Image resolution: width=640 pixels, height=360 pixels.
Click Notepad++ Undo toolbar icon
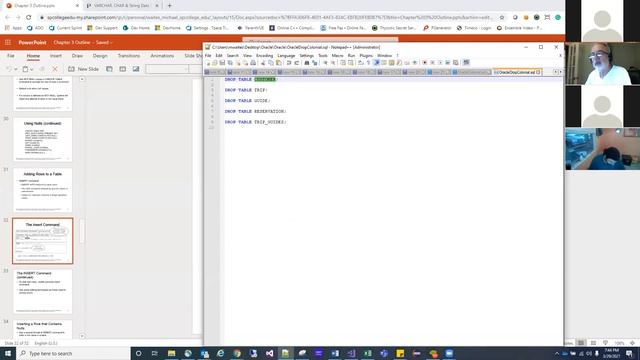(x=289, y=63)
